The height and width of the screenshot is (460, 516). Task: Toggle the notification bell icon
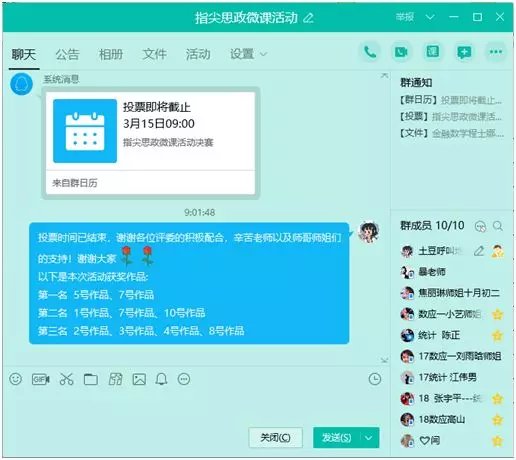coord(162,379)
